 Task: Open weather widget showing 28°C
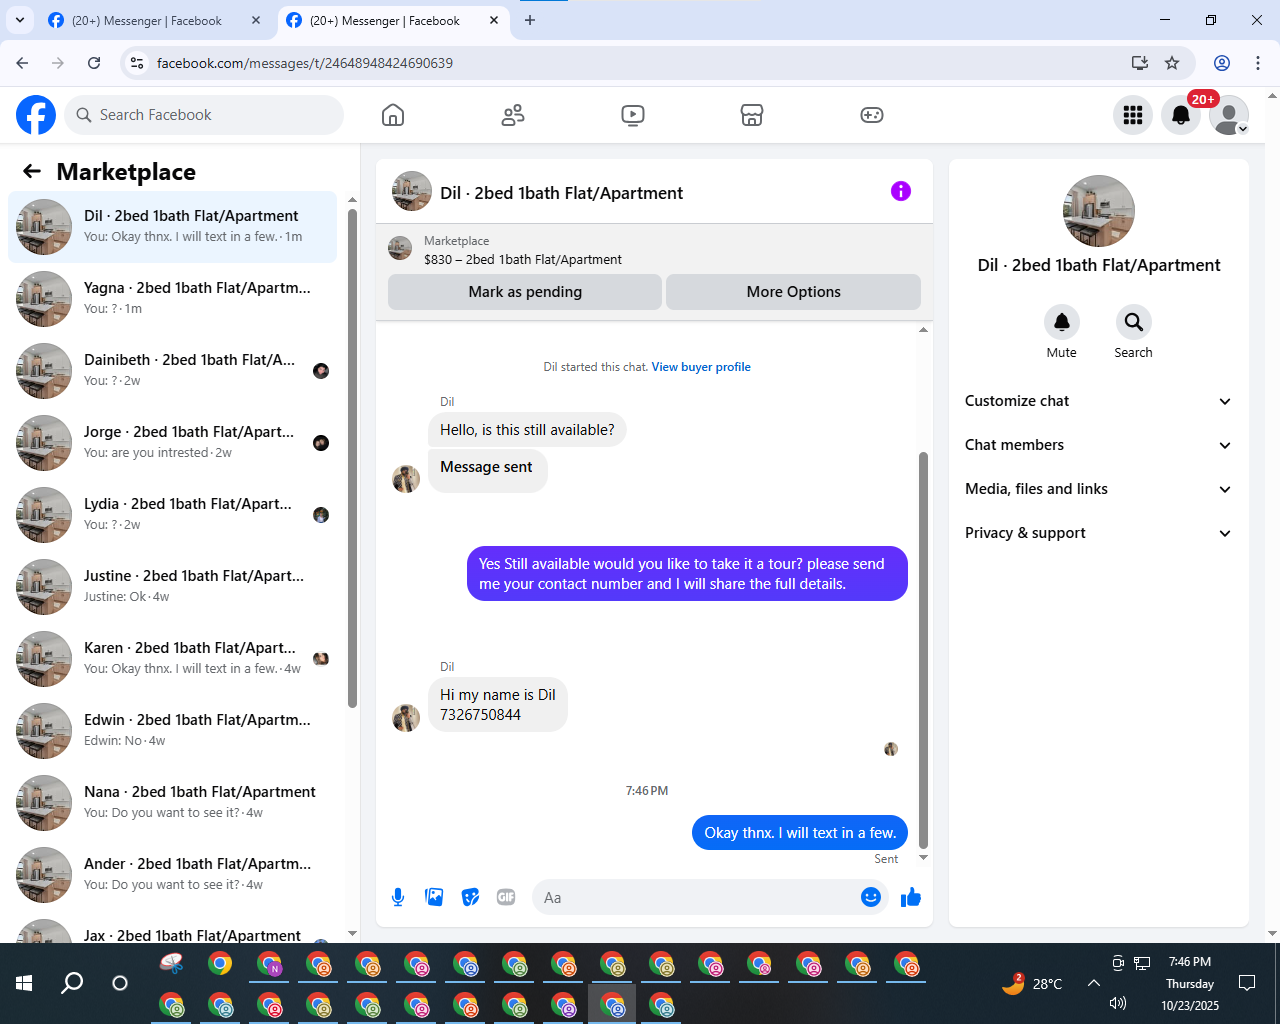(1032, 984)
